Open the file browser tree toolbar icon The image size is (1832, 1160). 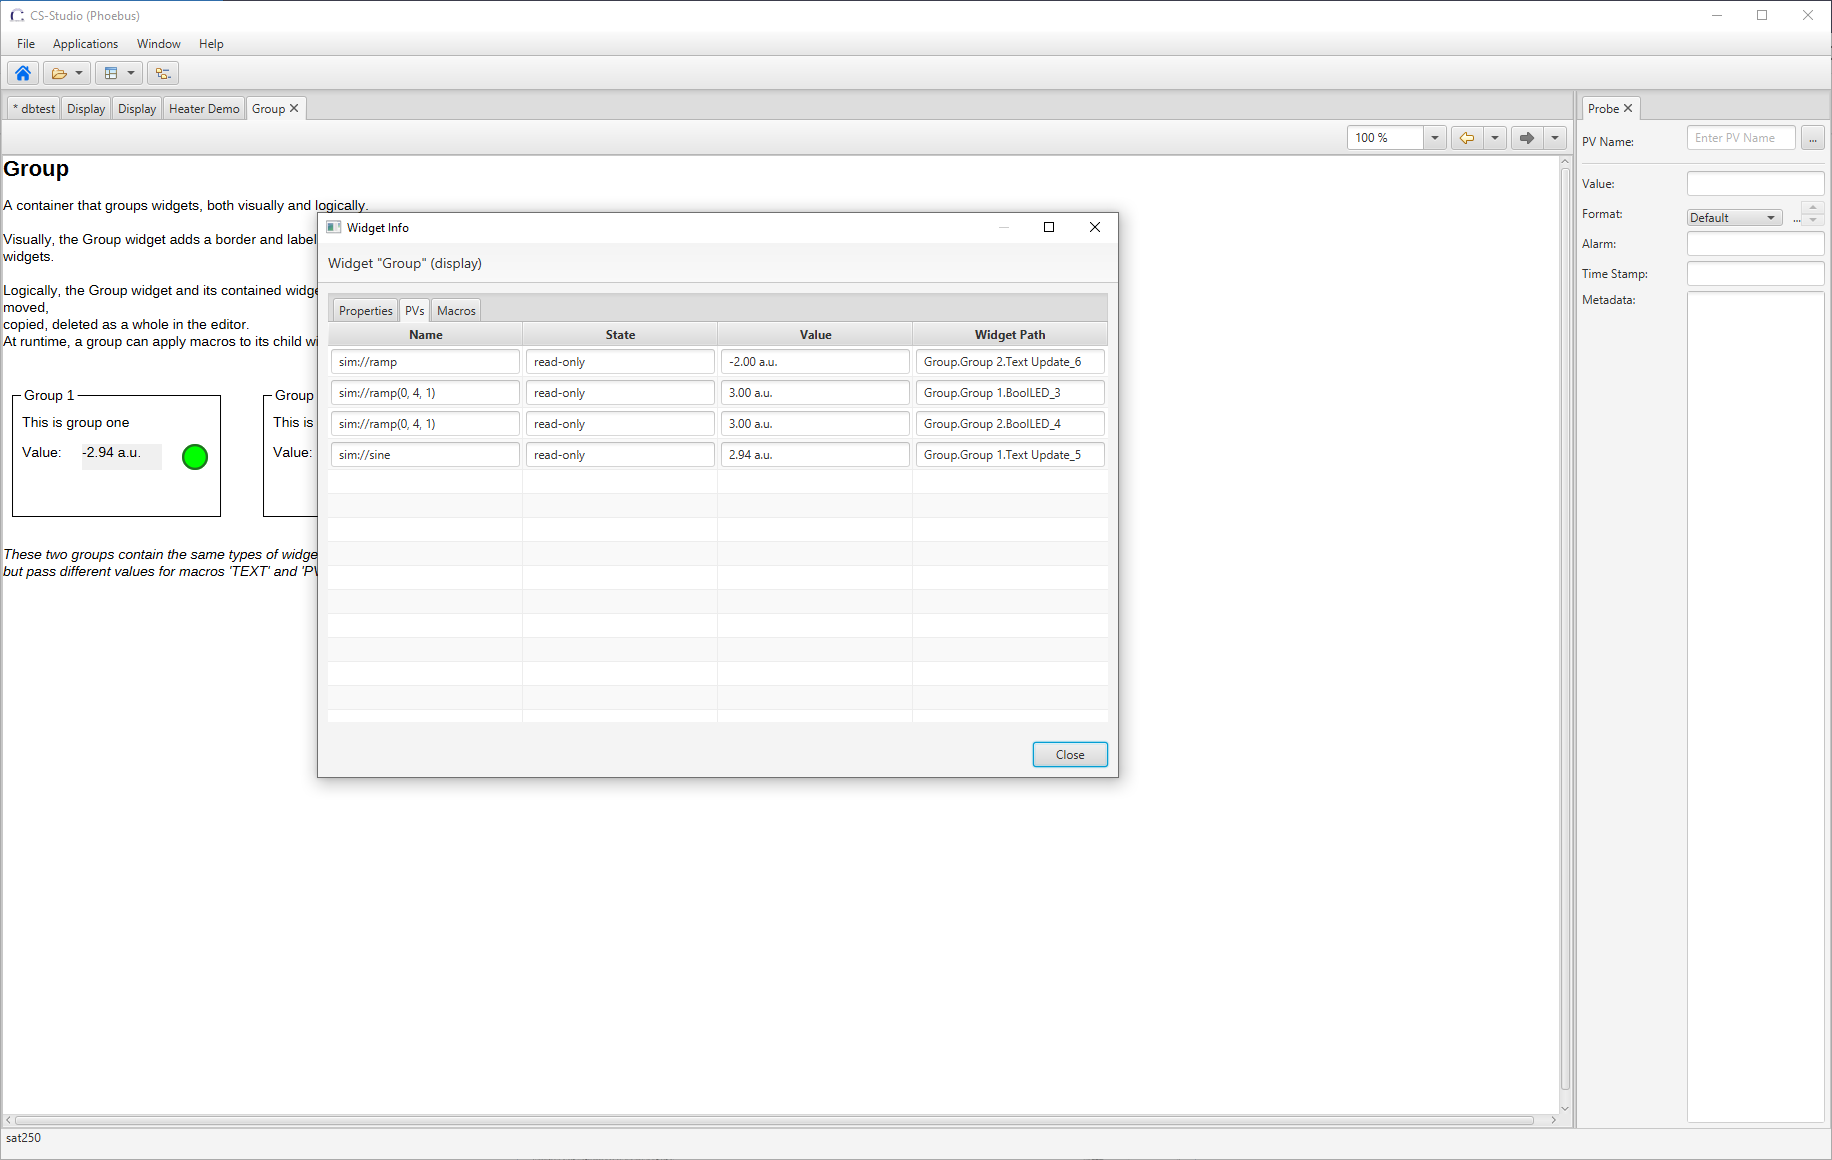(x=162, y=72)
